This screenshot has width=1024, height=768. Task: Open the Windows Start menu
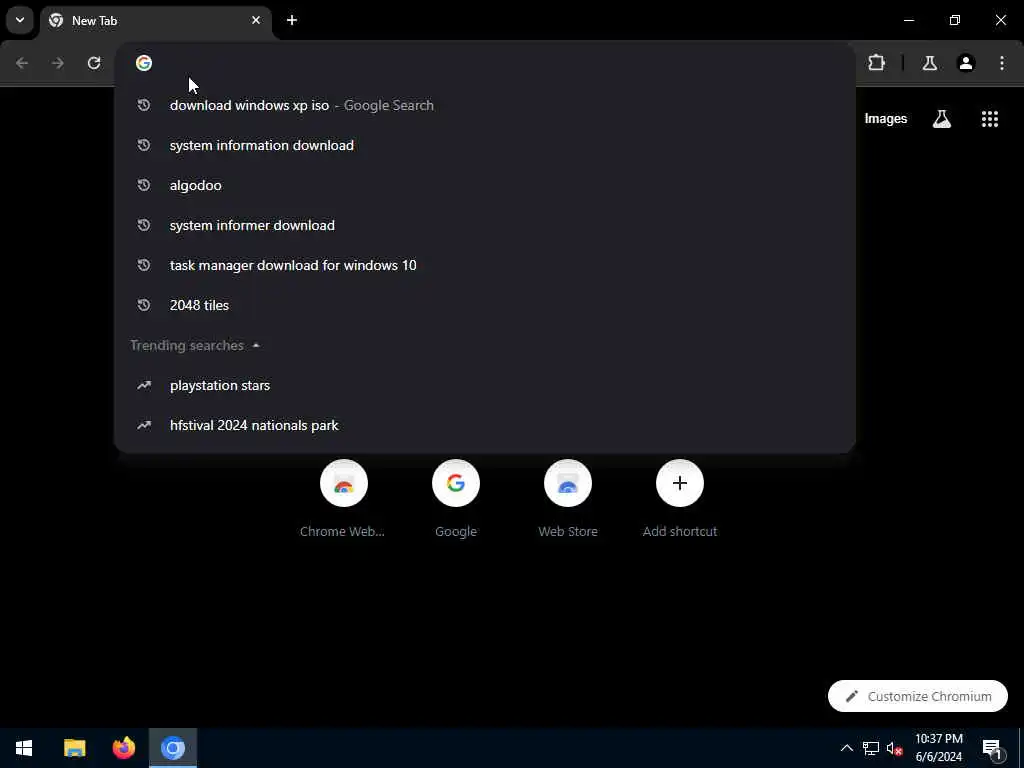point(24,748)
